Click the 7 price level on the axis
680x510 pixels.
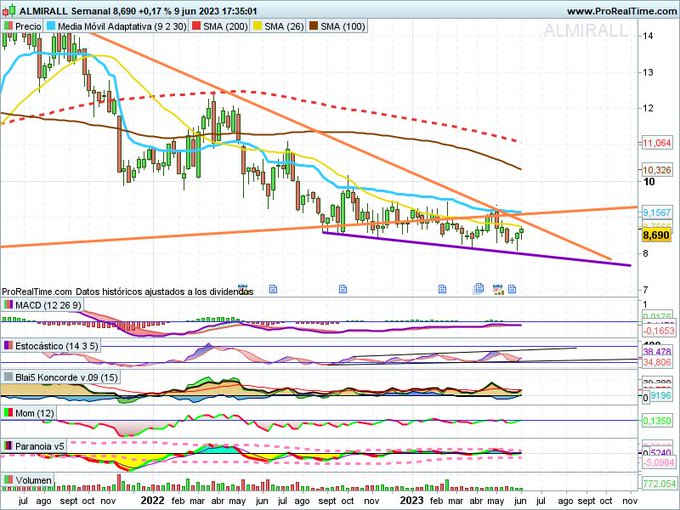click(x=646, y=290)
